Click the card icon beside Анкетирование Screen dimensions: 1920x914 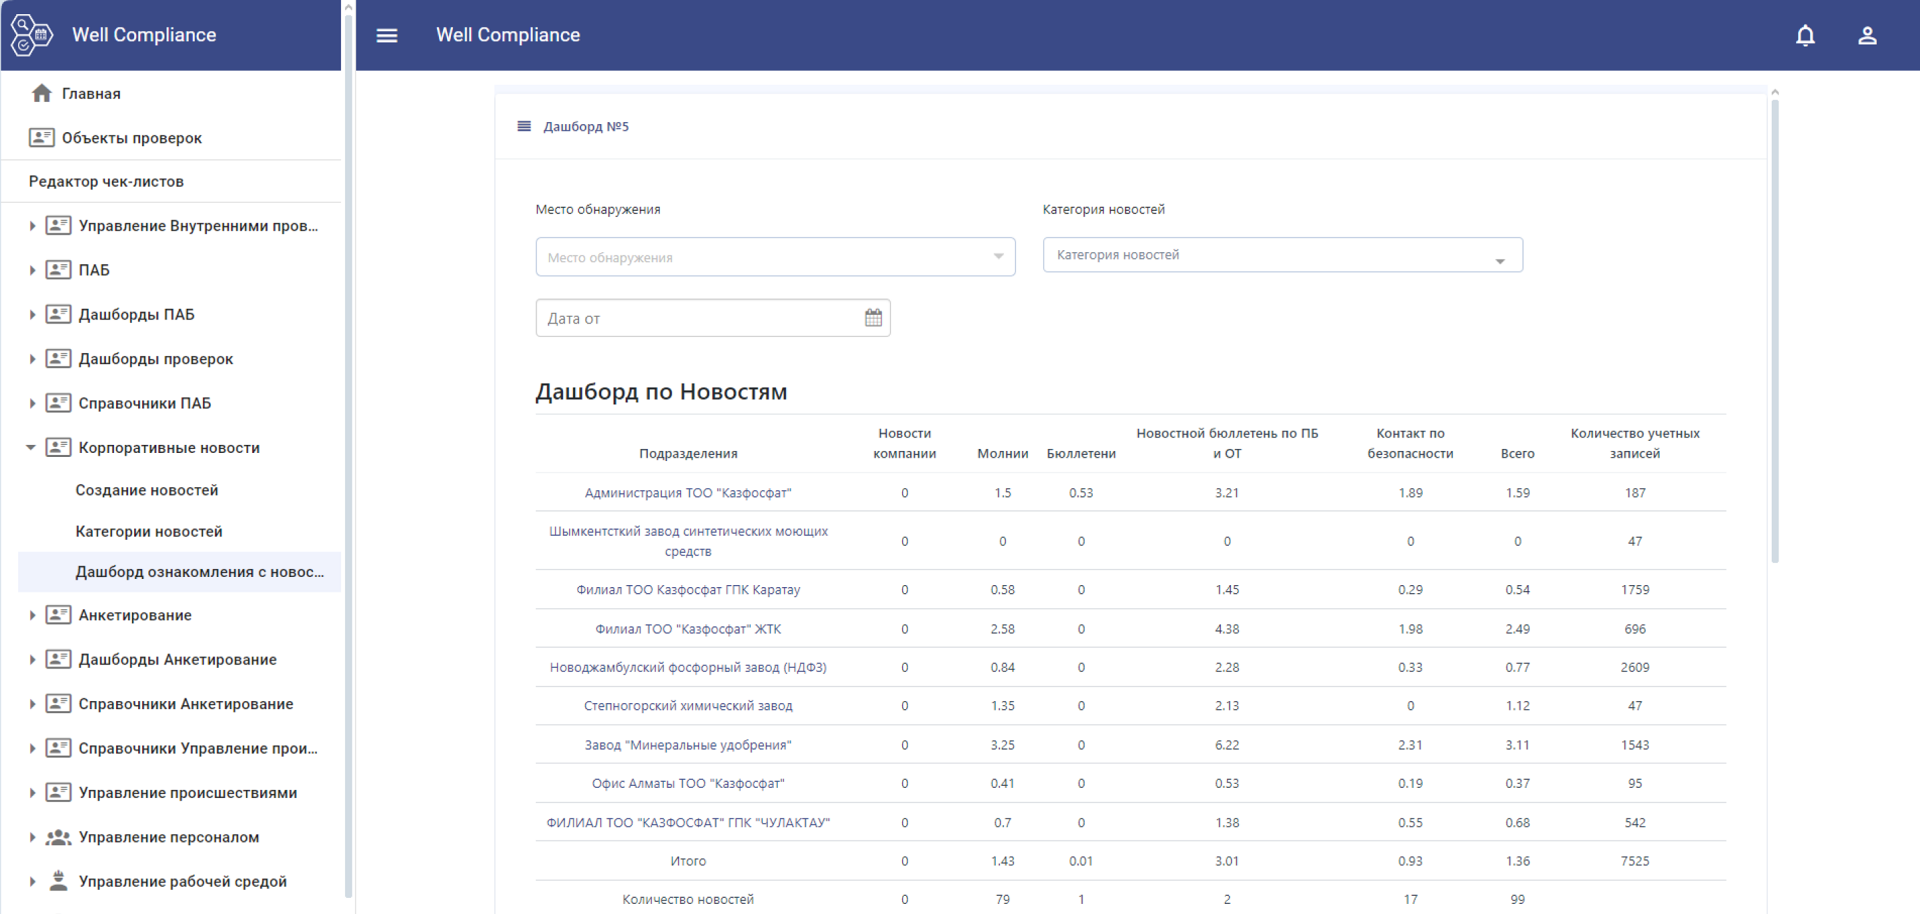pyautogui.click(x=59, y=615)
